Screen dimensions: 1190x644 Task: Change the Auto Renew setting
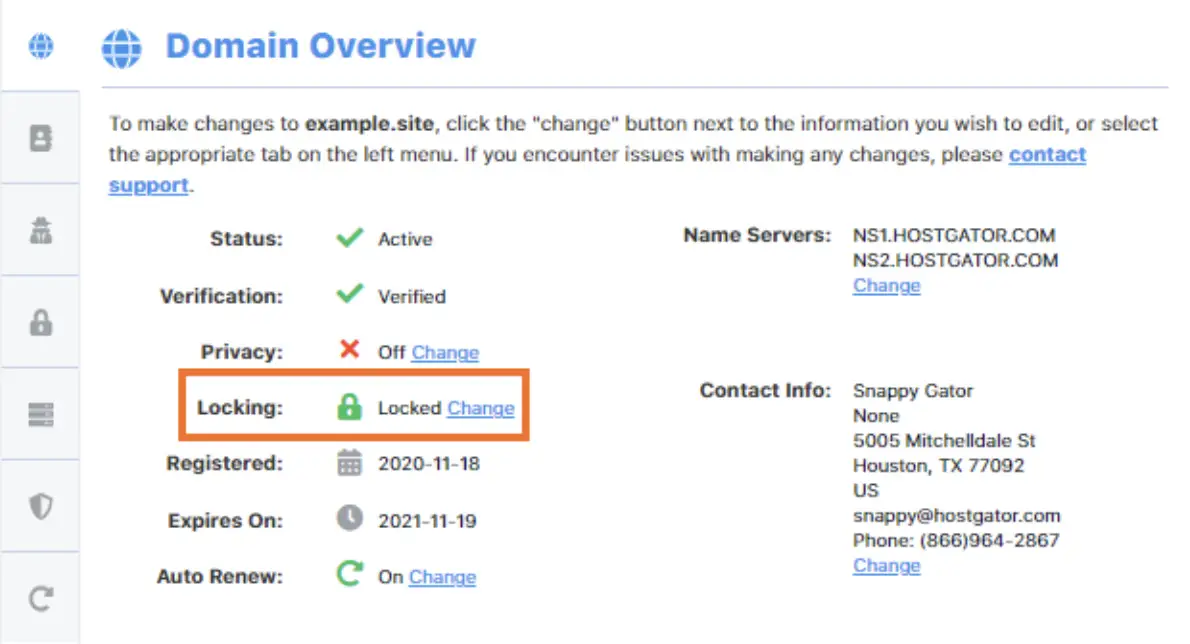click(x=442, y=577)
